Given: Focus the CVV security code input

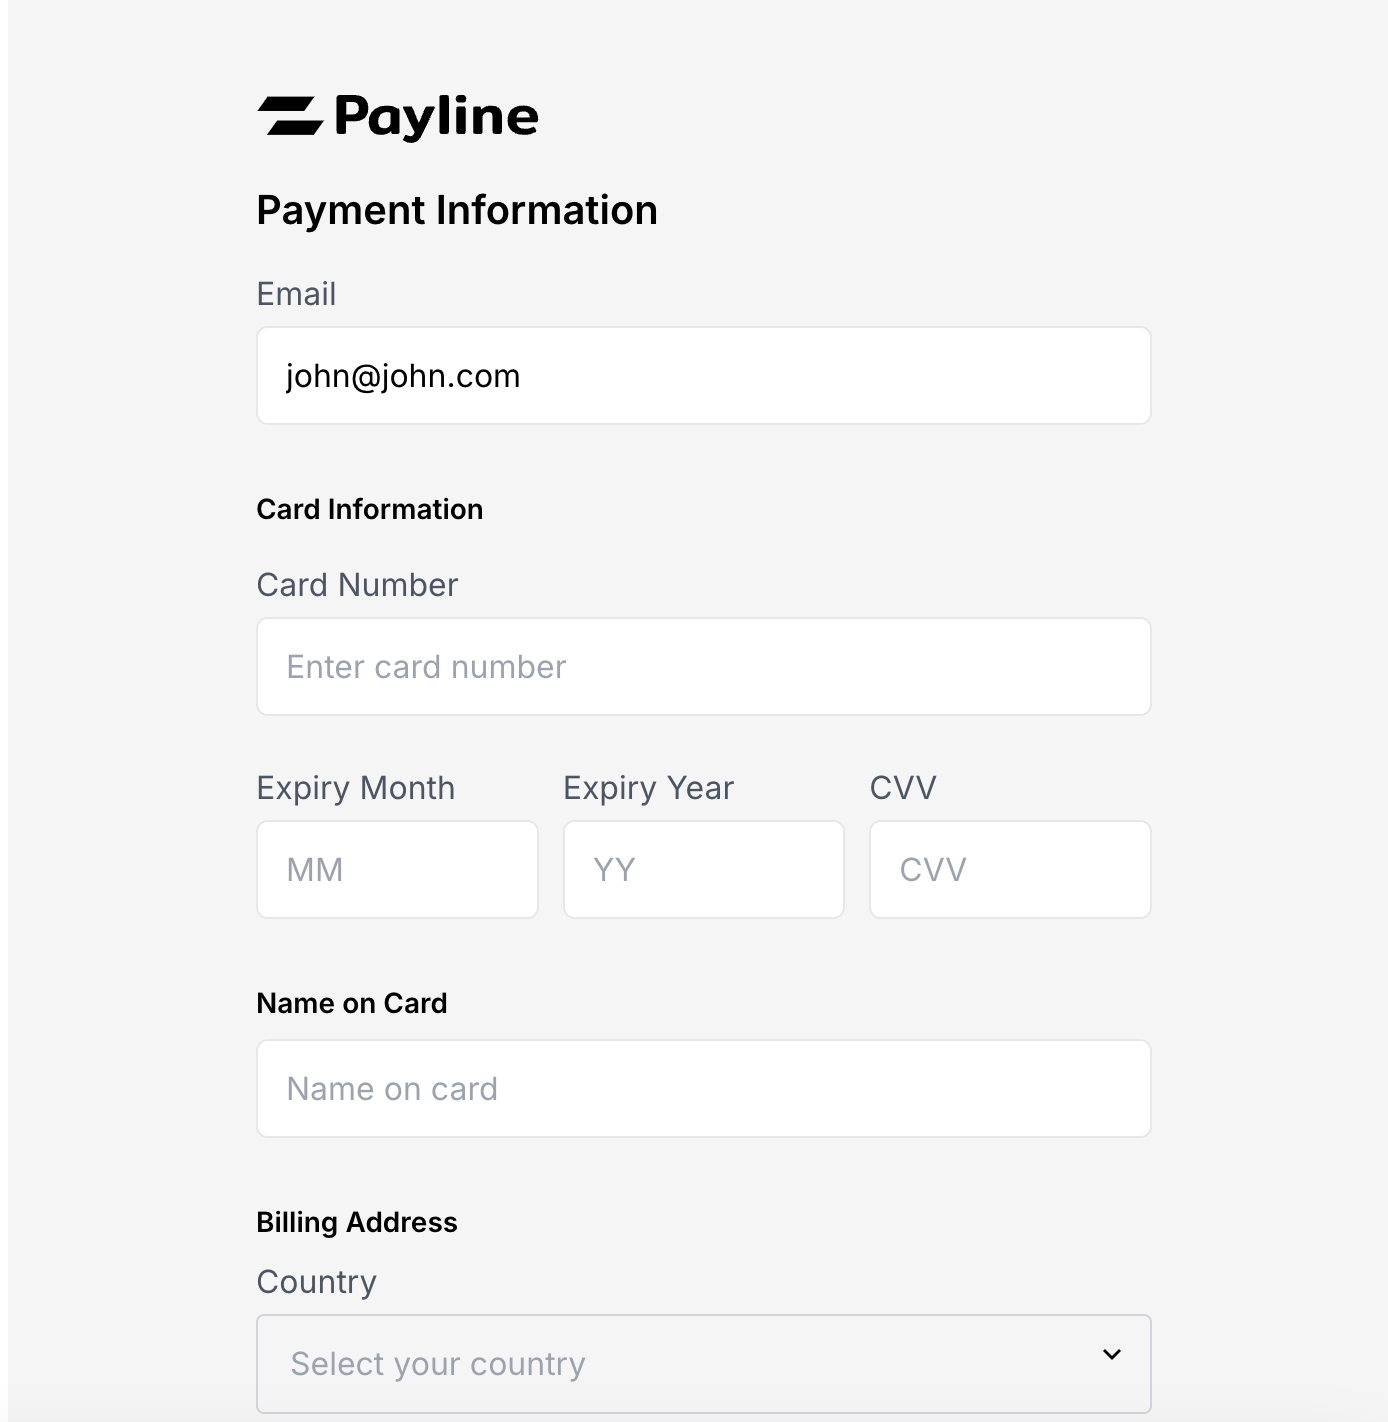Looking at the screenshot, I should point(1010,870).
